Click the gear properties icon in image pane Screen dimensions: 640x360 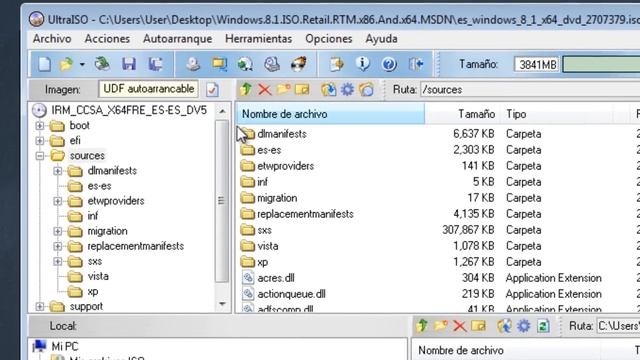click(347, 89)
